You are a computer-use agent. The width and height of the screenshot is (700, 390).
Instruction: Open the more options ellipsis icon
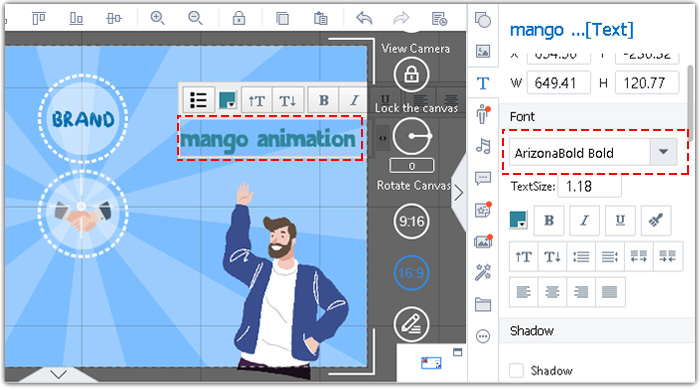click(483, 336)
